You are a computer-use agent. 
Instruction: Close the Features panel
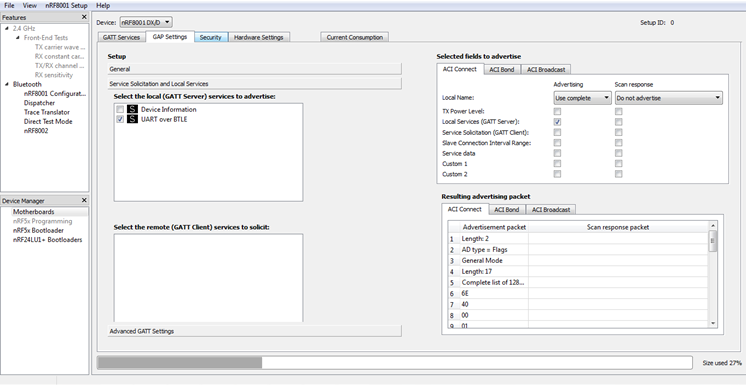coord(84,17)
